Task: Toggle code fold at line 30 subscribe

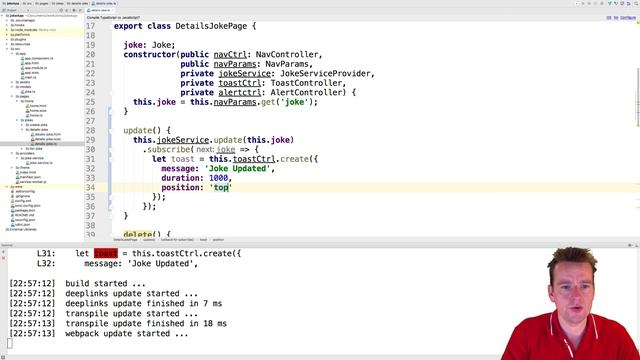Action: pos(110,149)
